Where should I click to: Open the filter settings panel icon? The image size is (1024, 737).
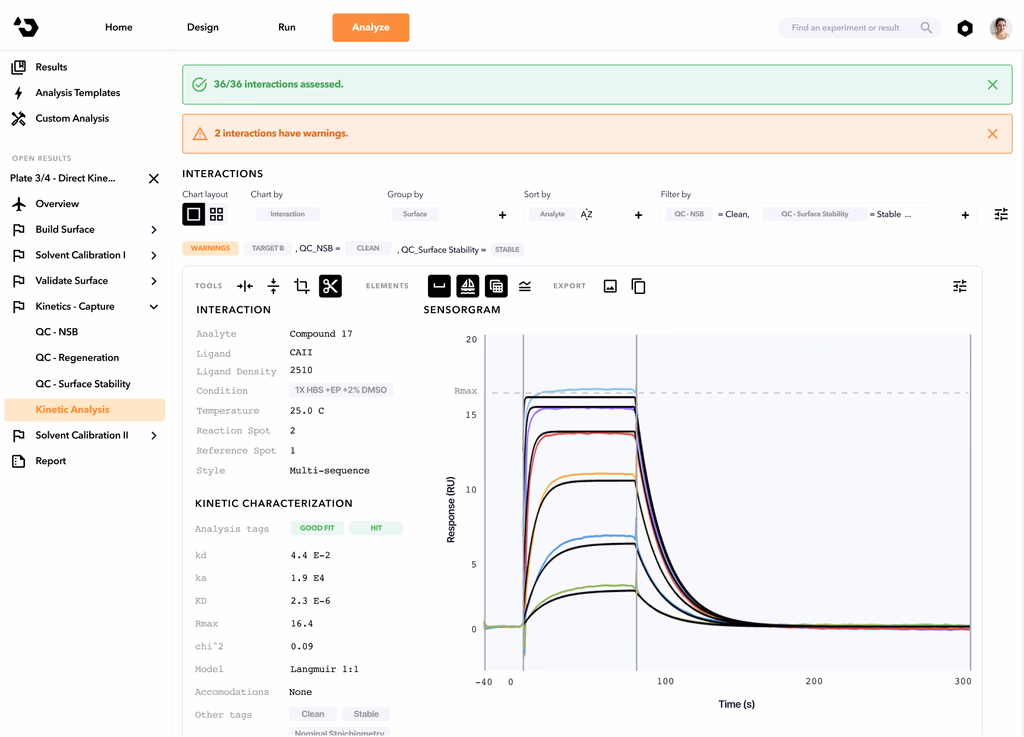pos(1000,213)
